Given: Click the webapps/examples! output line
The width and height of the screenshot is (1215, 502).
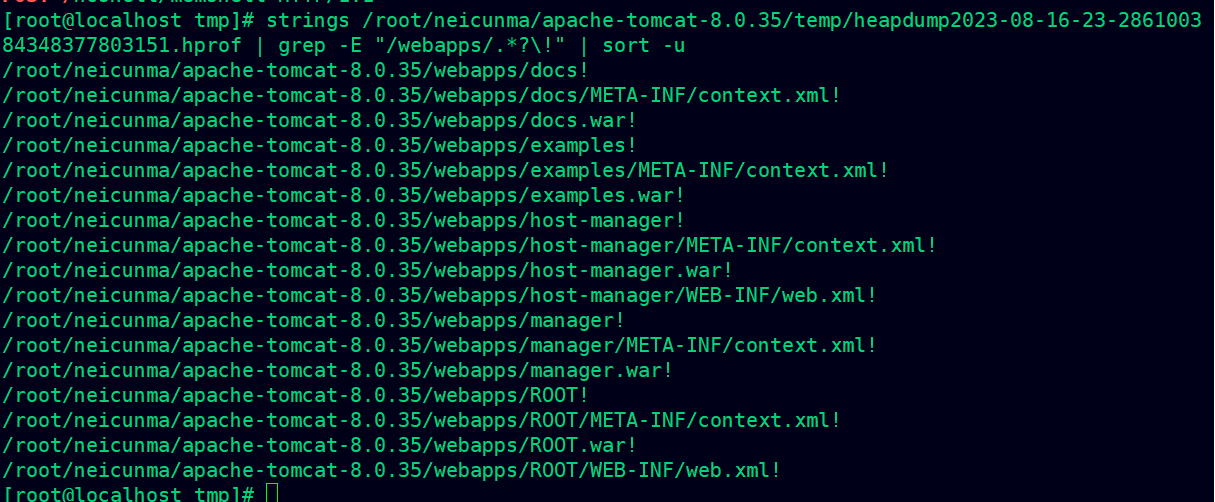Looking at the screenshot, I should [319, 145].
